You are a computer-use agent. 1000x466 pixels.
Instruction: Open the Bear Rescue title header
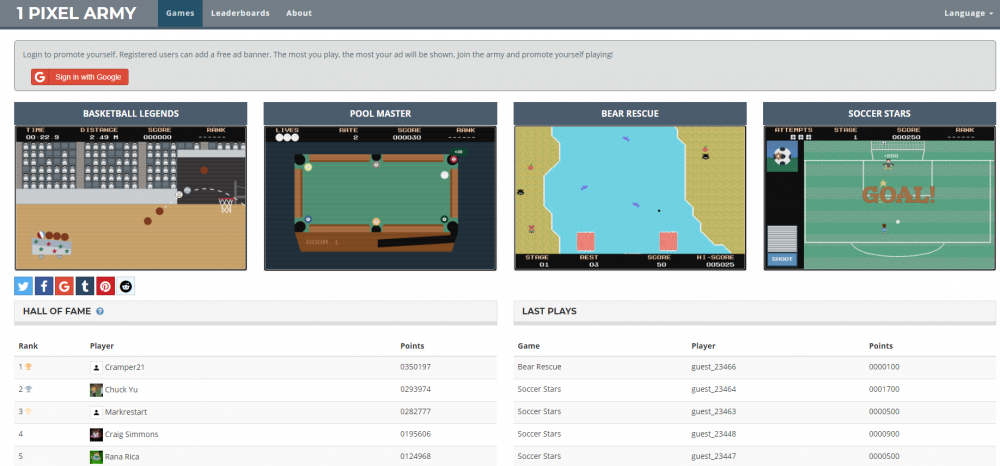[630, 113]
